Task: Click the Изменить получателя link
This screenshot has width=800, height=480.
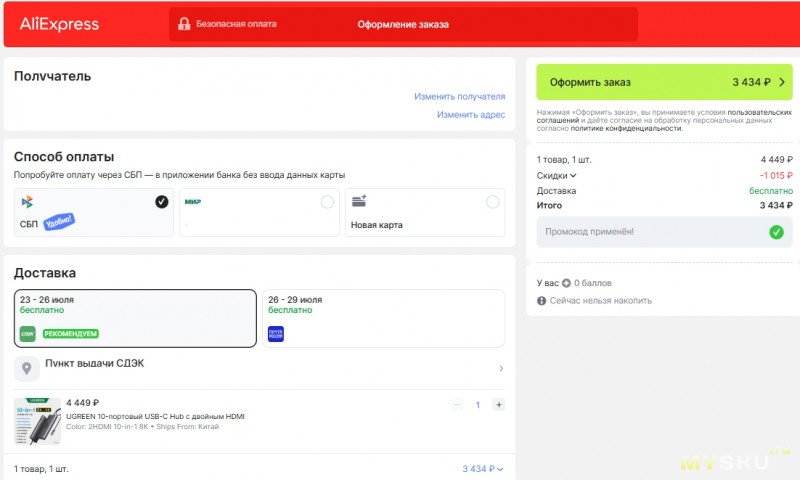Action: [460, 96]
